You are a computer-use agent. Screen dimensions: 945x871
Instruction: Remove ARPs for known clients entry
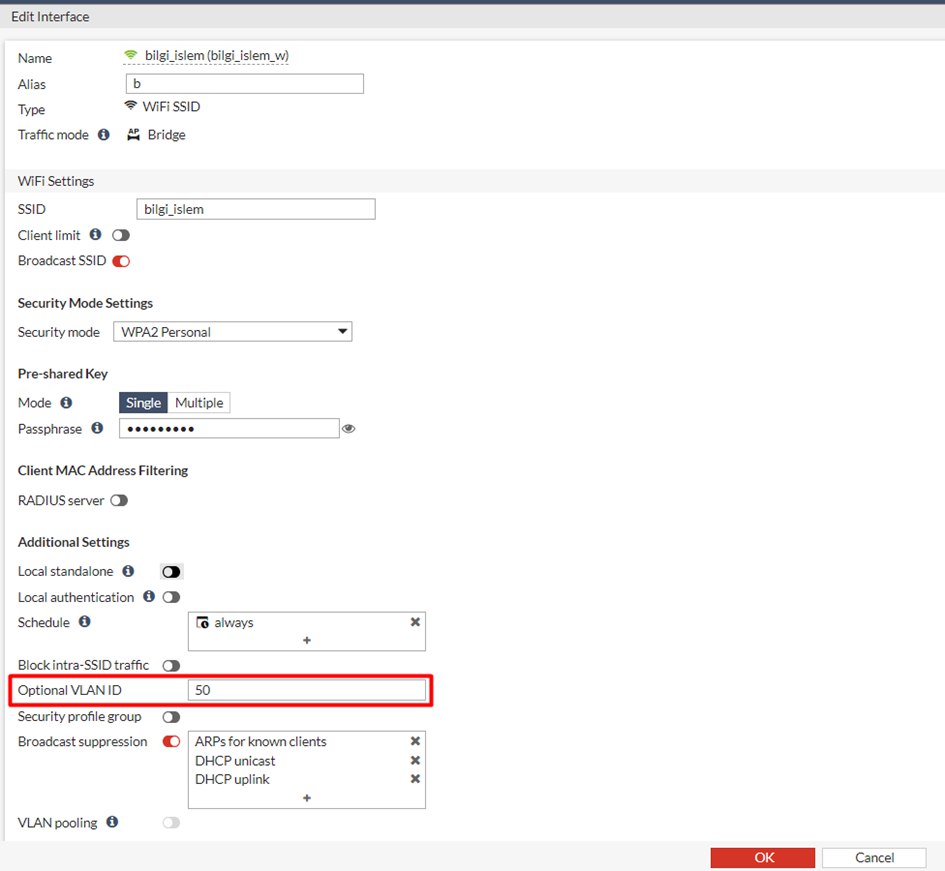(x=415, y=742)
